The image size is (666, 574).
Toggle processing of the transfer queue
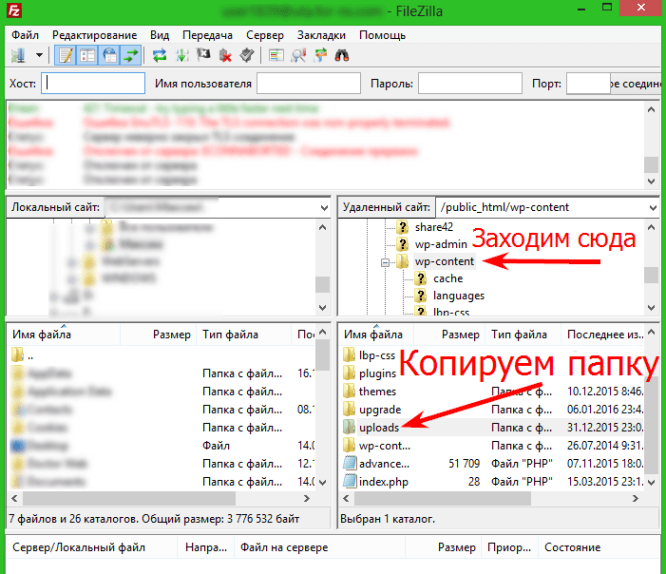pos(182,55)
